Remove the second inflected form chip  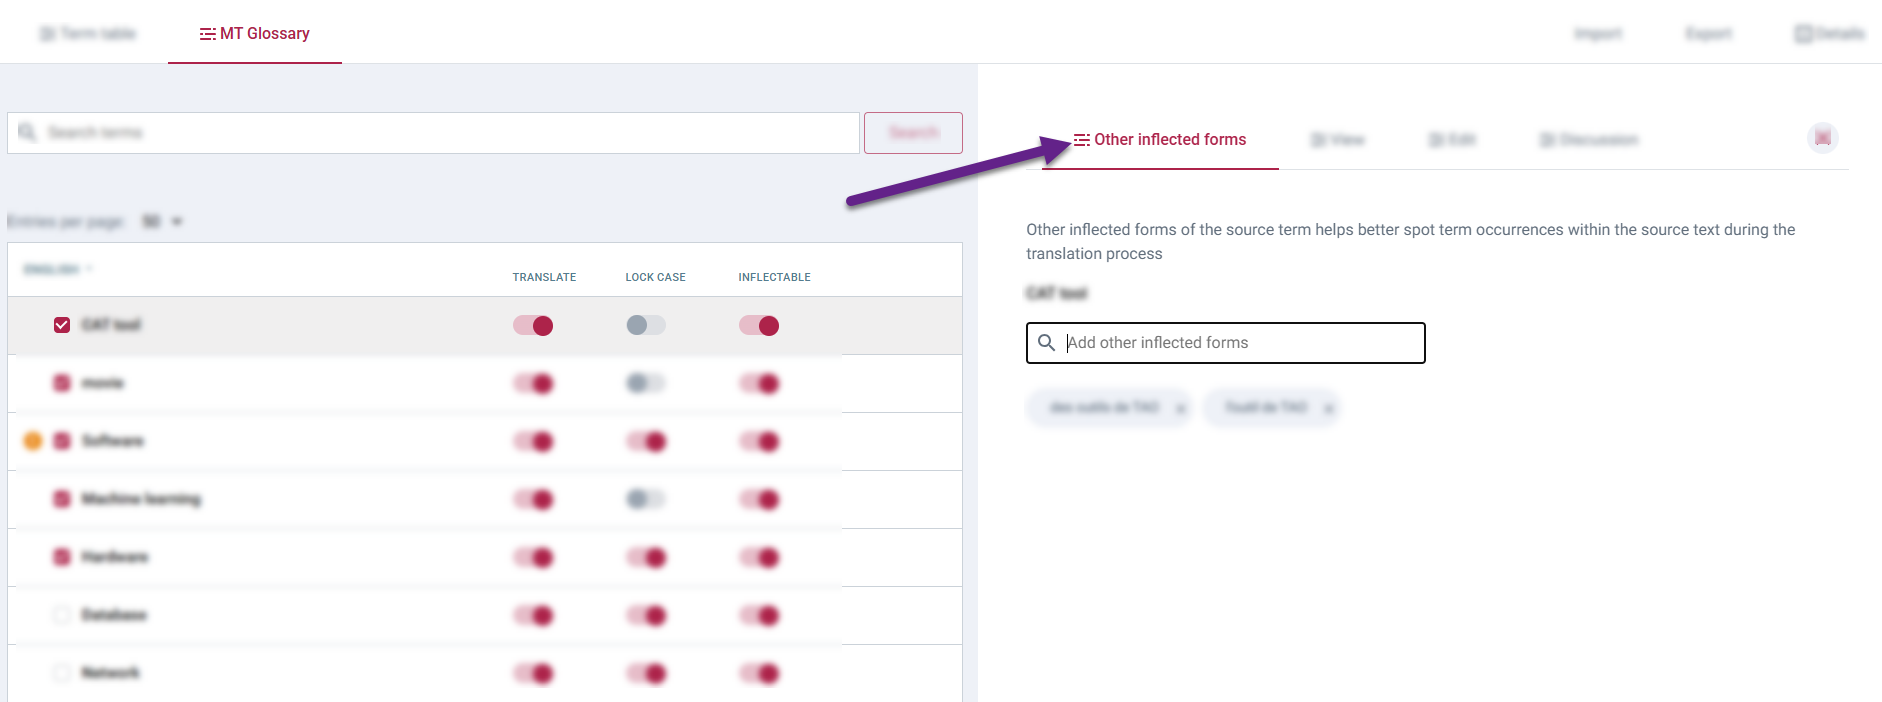coord(1328,408)
